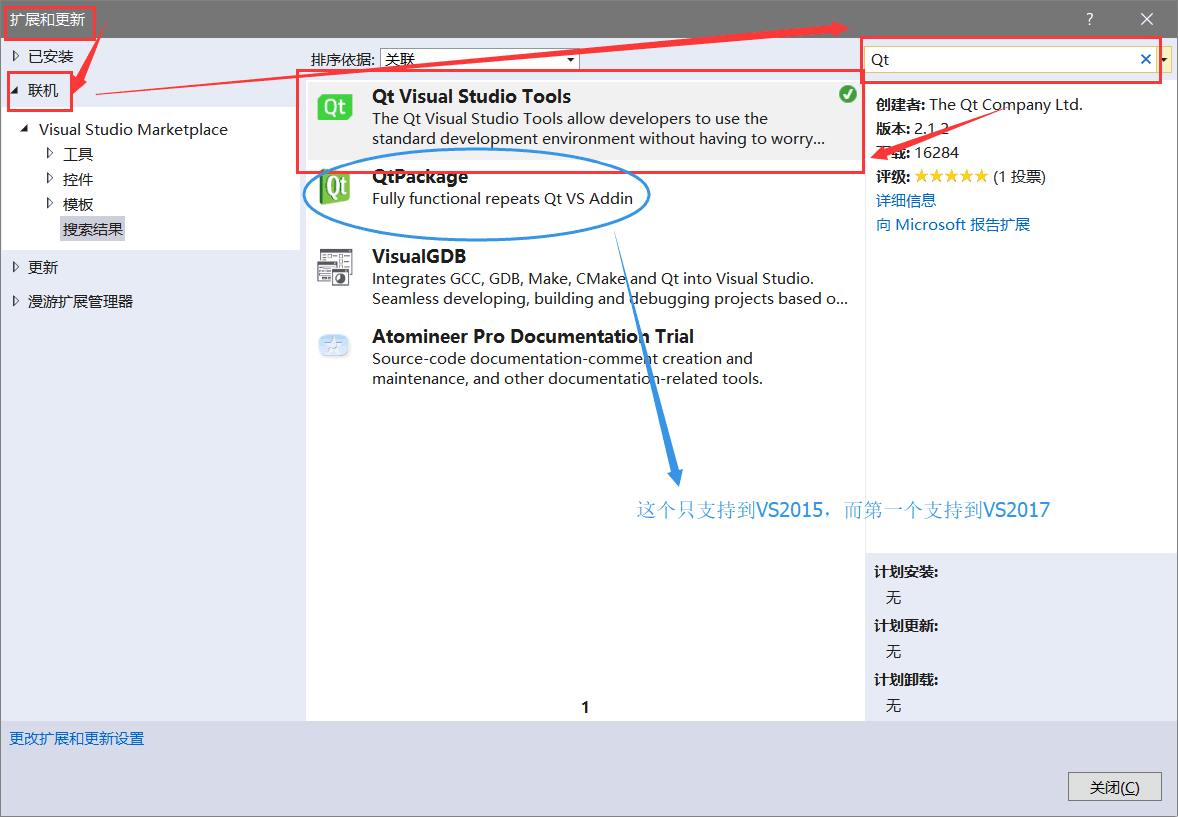
Task: Click the 详细信息 link
Action: 906,201
